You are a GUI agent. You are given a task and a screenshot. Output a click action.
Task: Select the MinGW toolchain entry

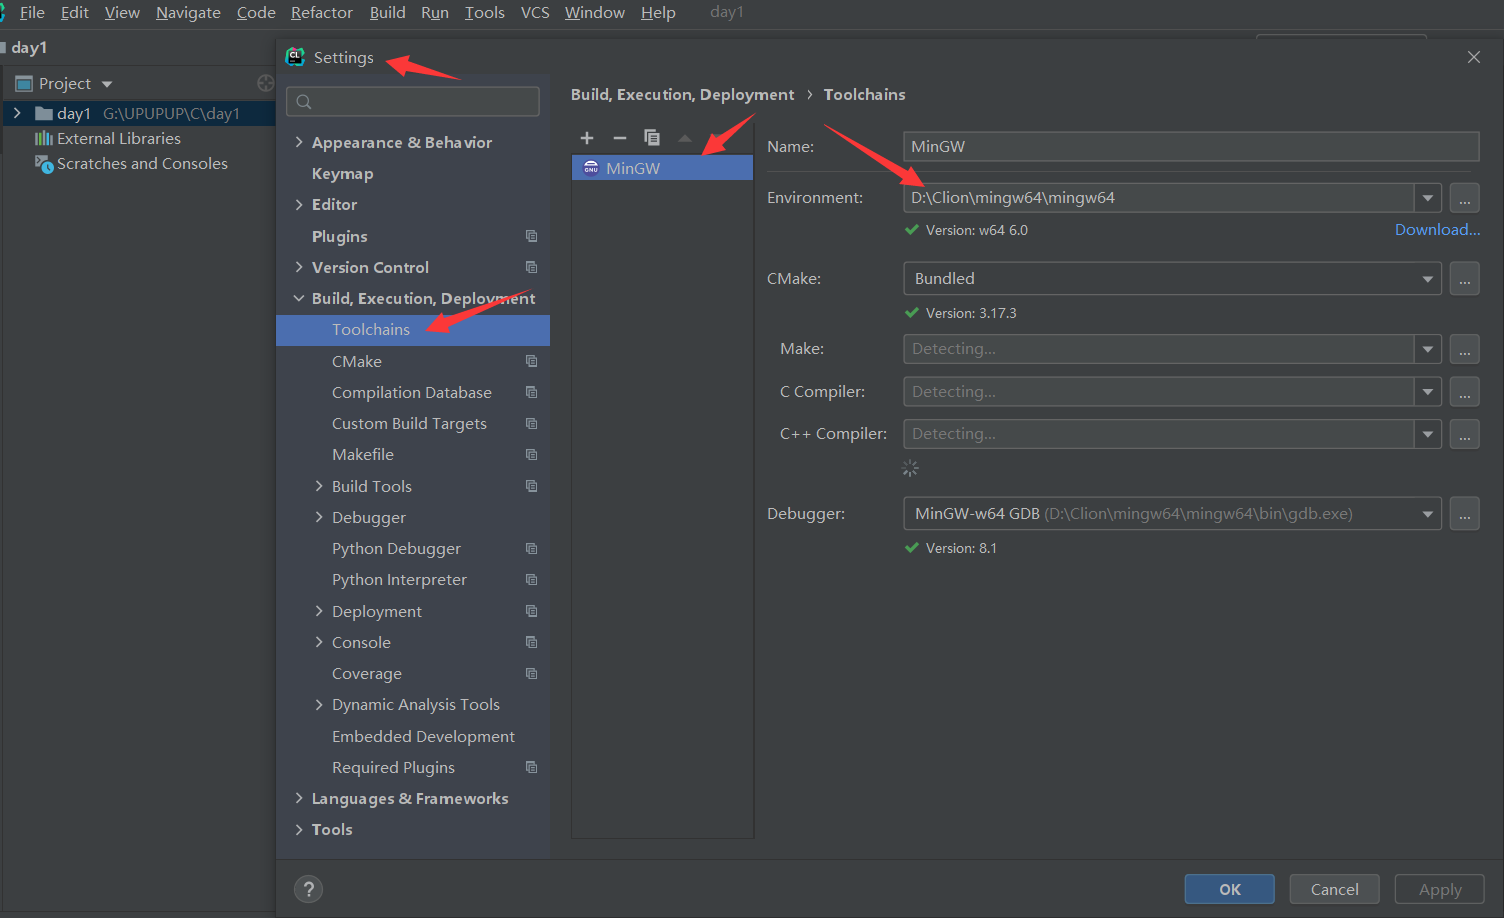click(662, 168)
